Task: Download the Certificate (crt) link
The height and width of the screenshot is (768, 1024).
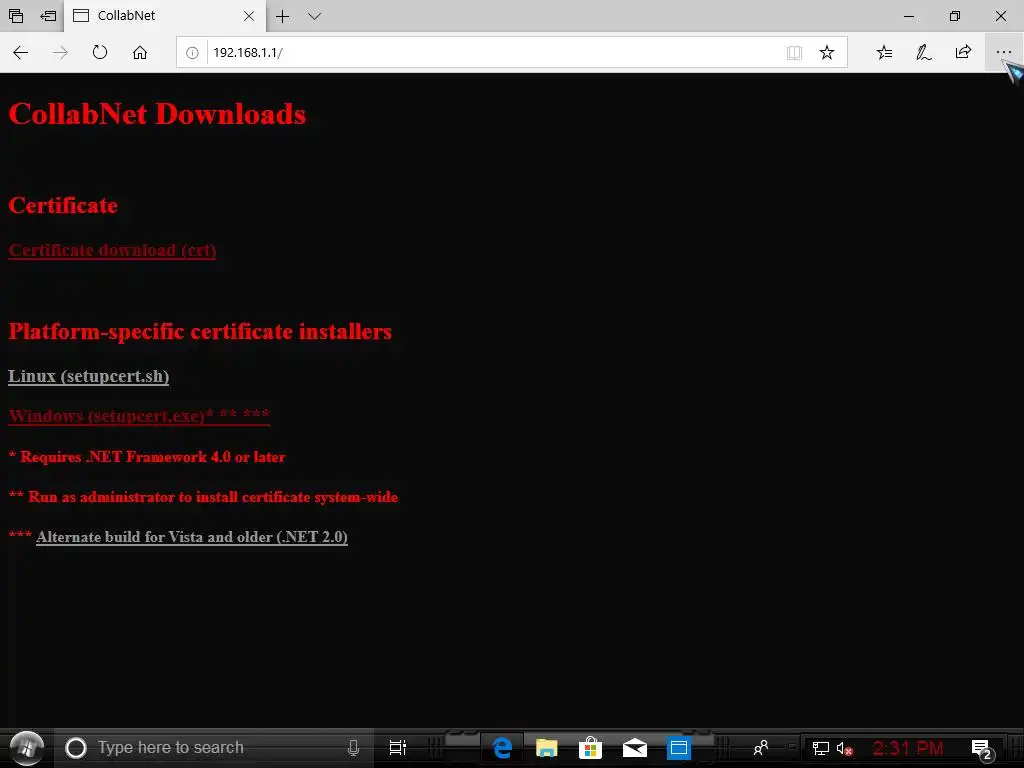Action: coord(112,251)
